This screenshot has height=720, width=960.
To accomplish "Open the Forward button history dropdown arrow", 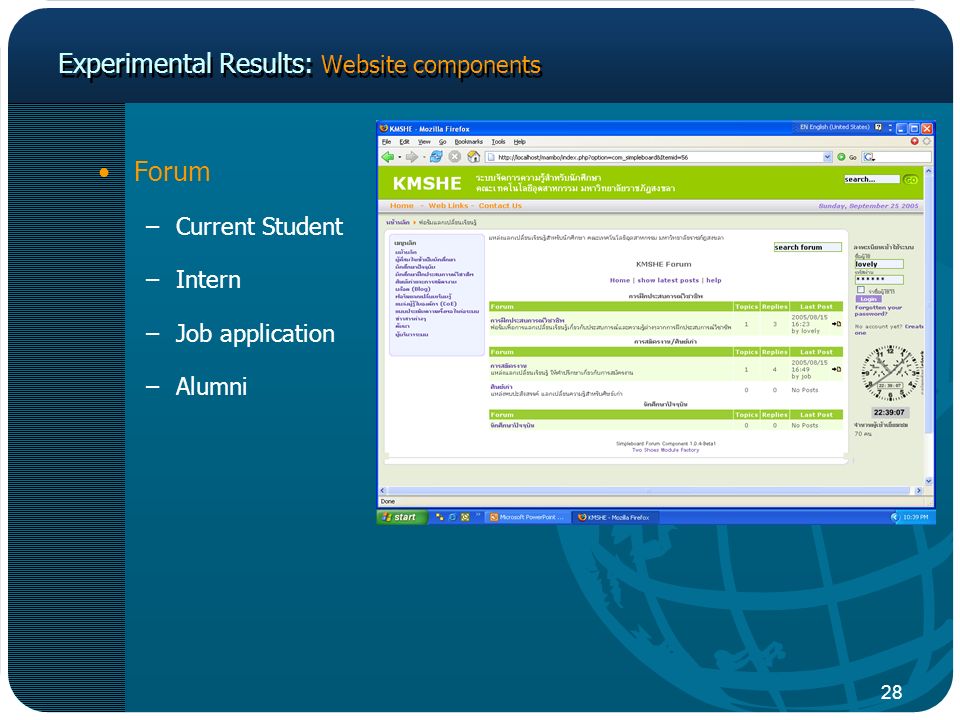I will [424, 157].
